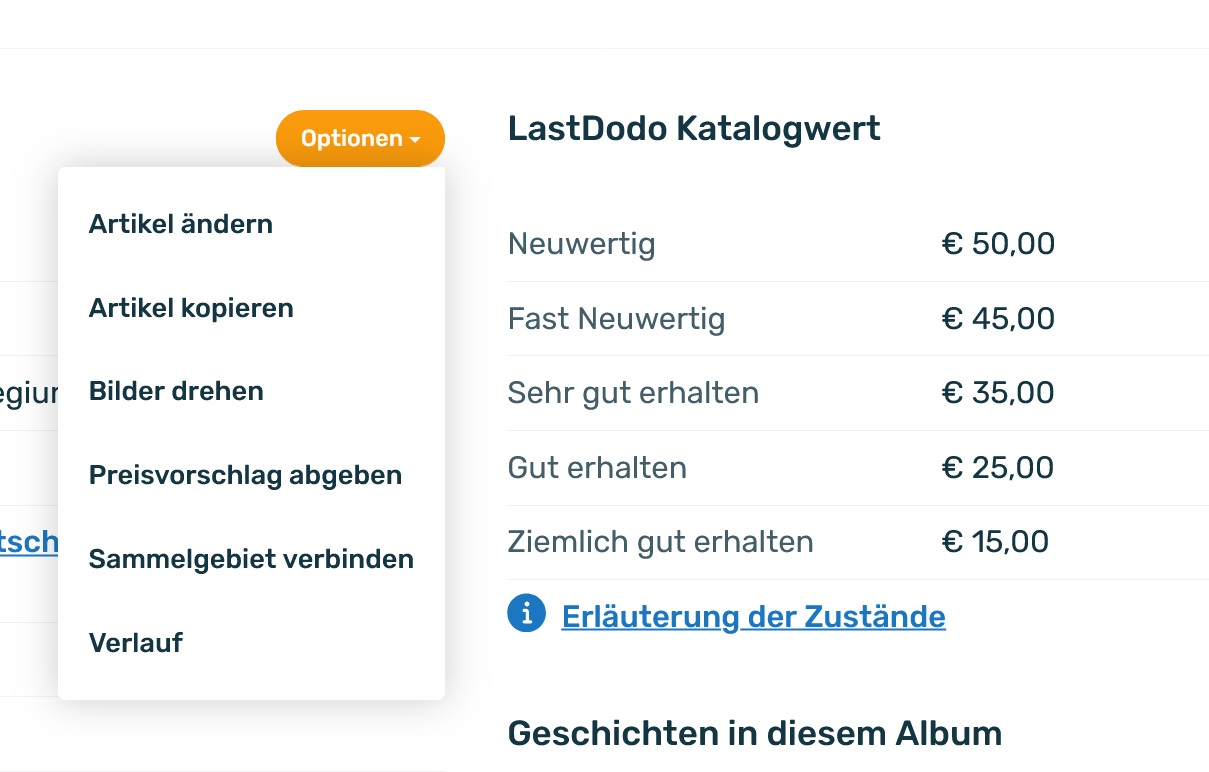Collapse the orange Optionen dropdown
Viewport: 1209px width, 772px height.
[360, 138]
